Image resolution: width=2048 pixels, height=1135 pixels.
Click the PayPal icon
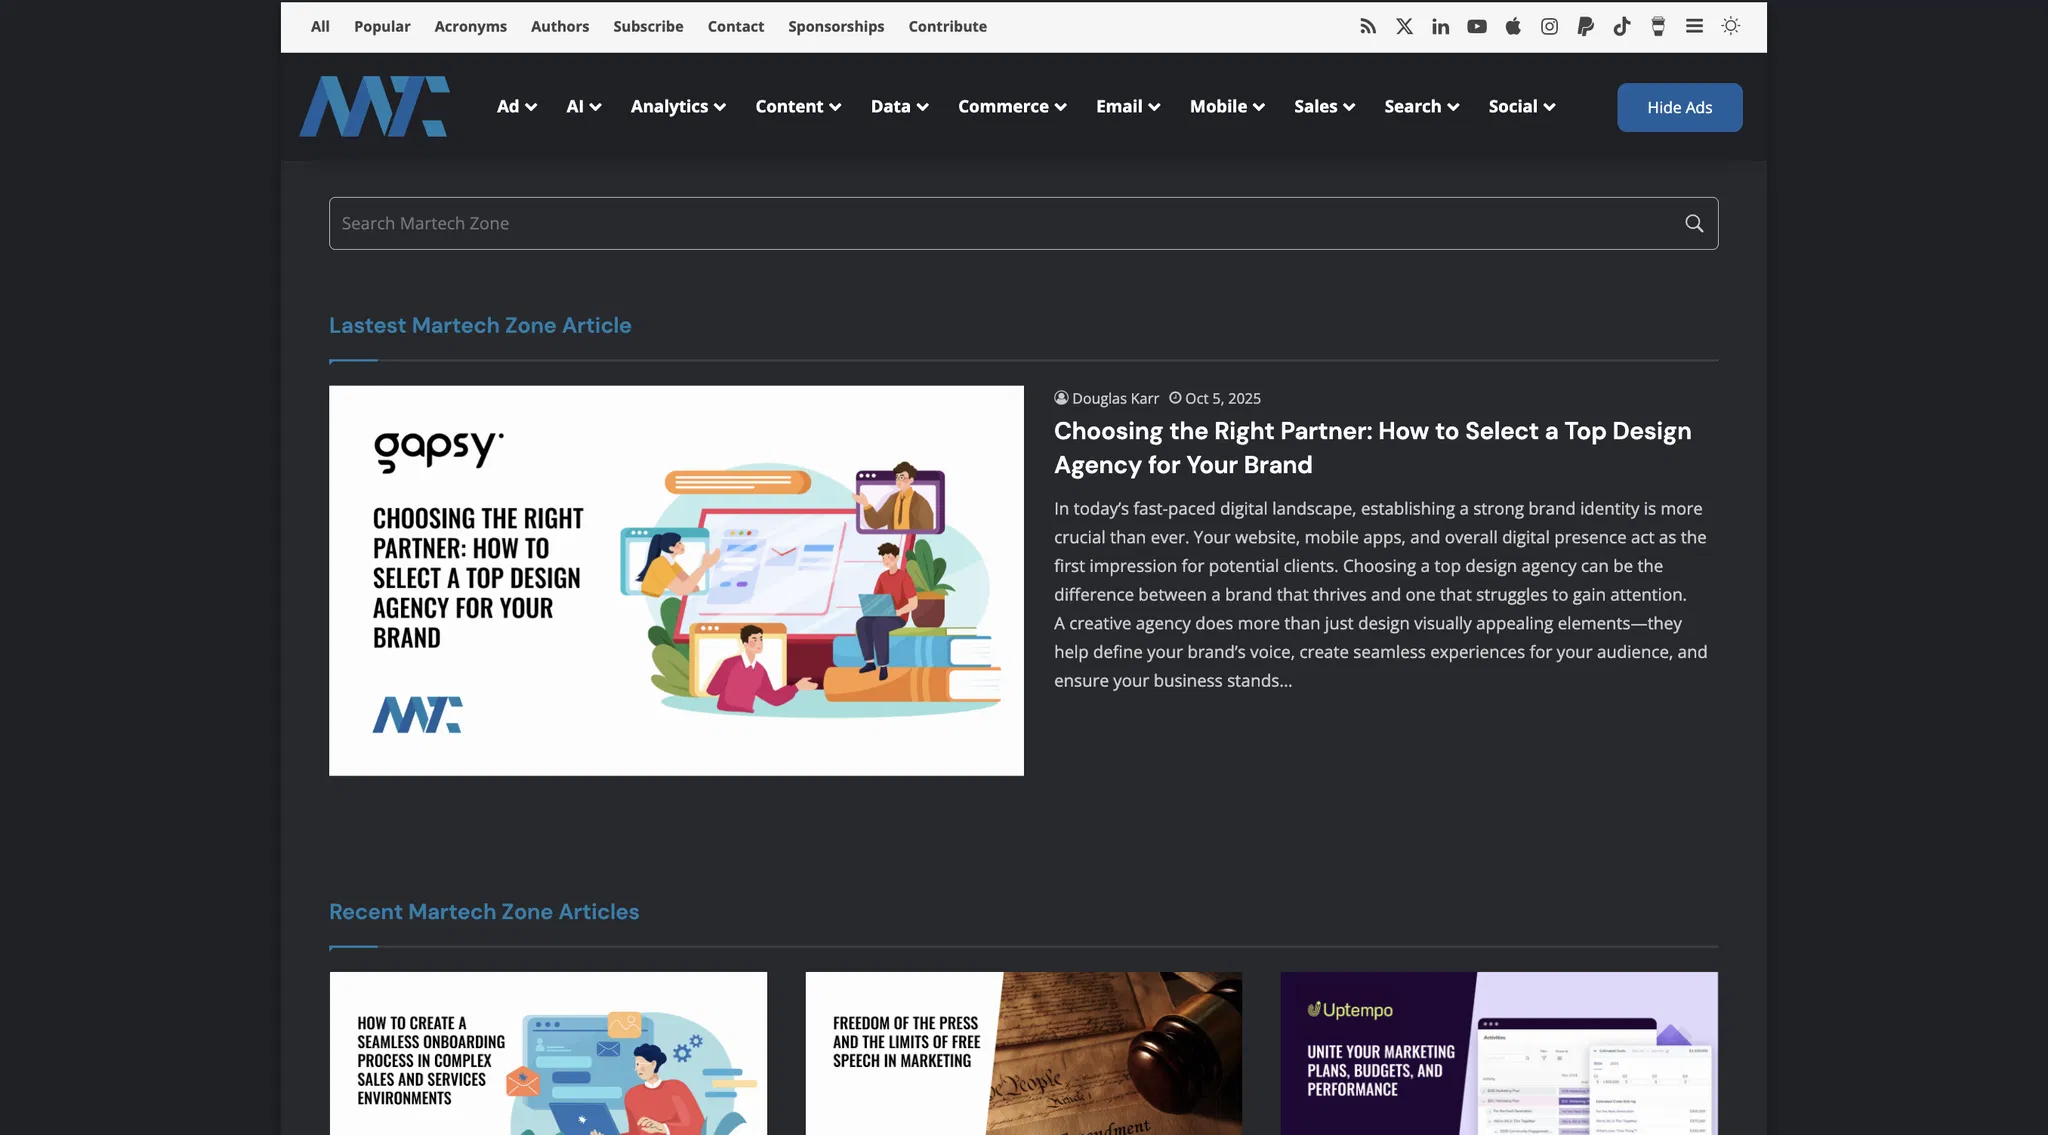pos(1585,27)
